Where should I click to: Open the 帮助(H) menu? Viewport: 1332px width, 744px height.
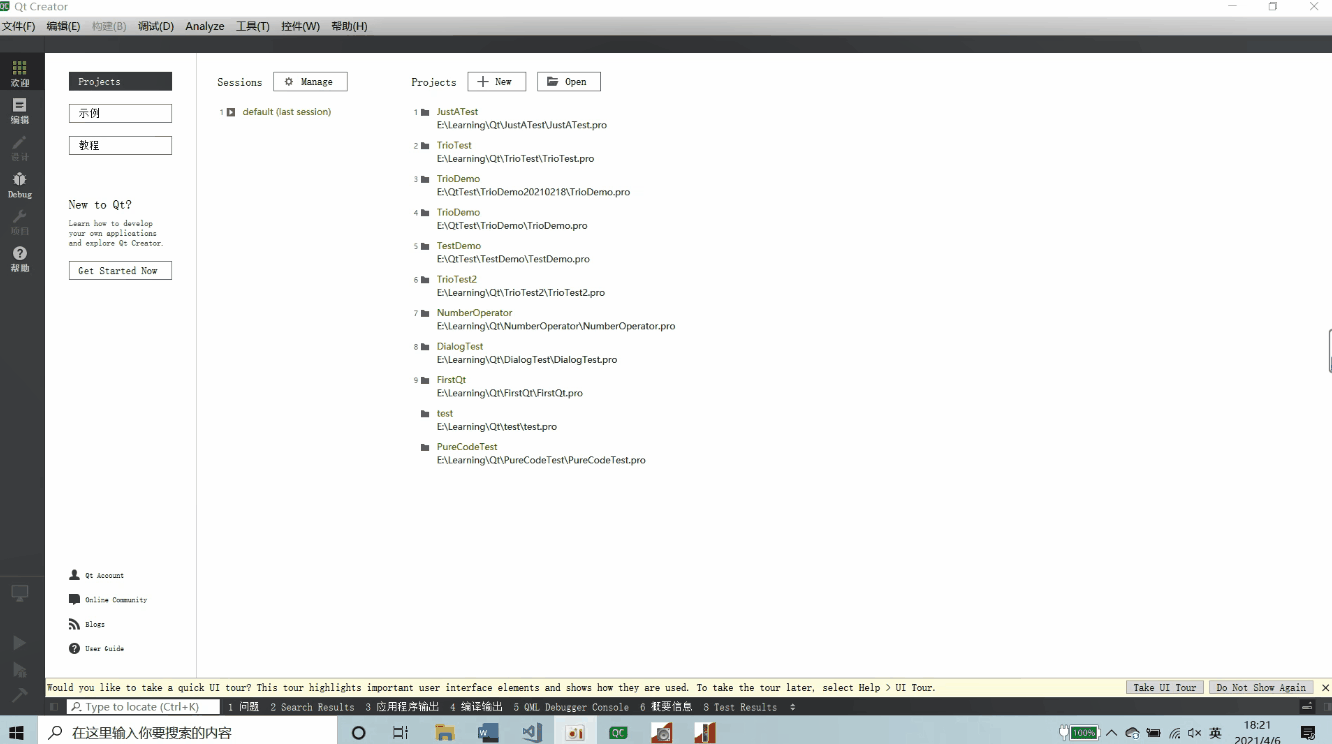click(x=349, y=26)
